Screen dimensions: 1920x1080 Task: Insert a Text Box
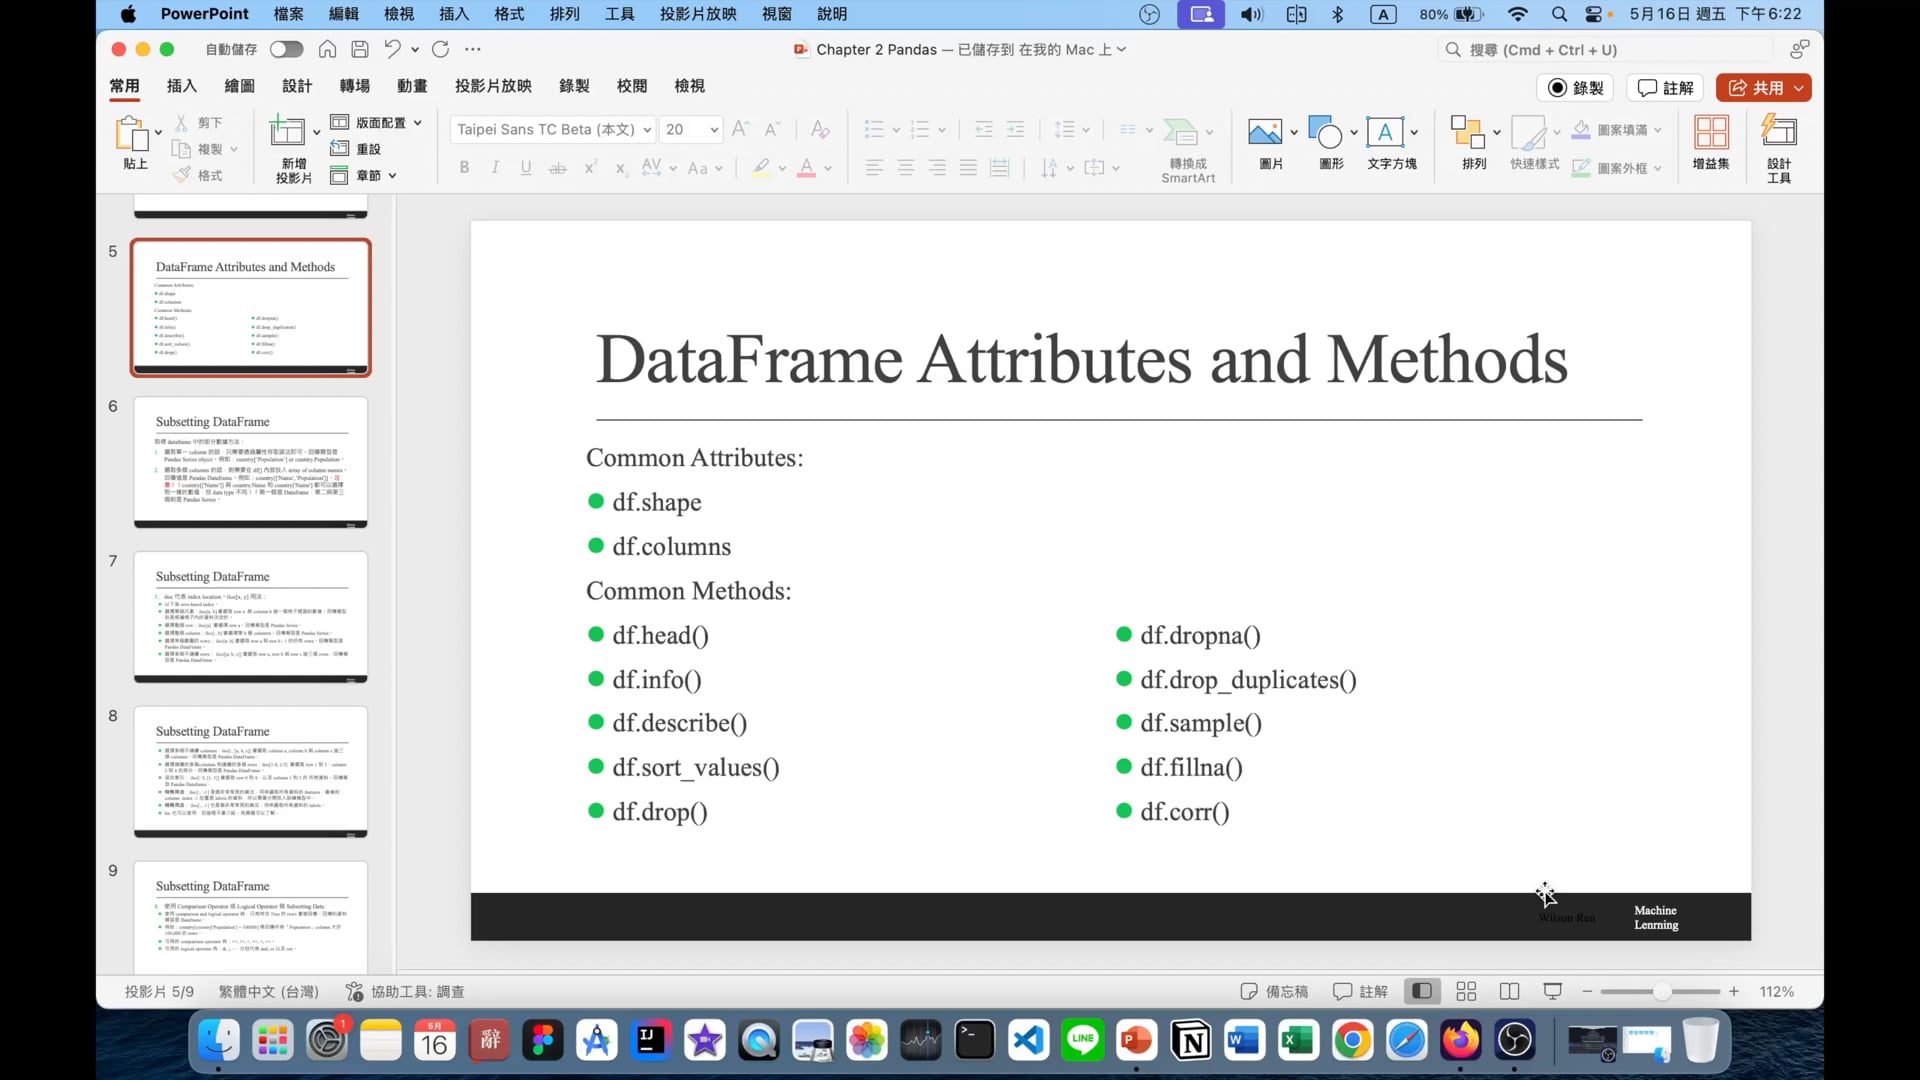[1385, 132]
